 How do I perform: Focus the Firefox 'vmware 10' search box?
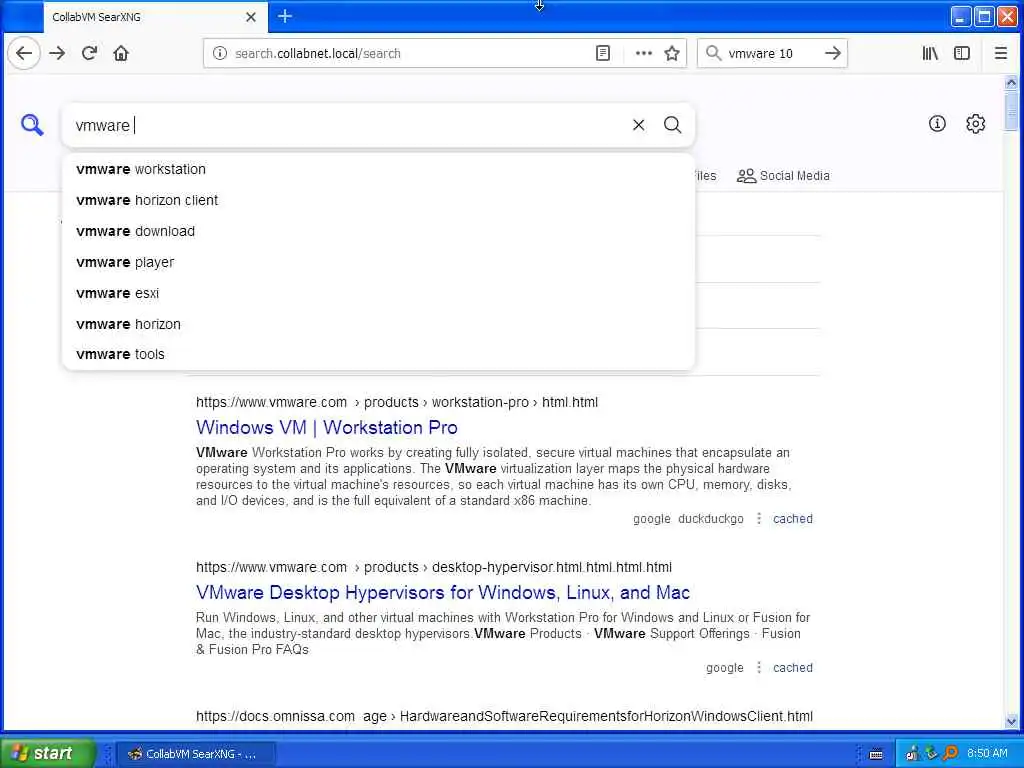tap(771, 54)
